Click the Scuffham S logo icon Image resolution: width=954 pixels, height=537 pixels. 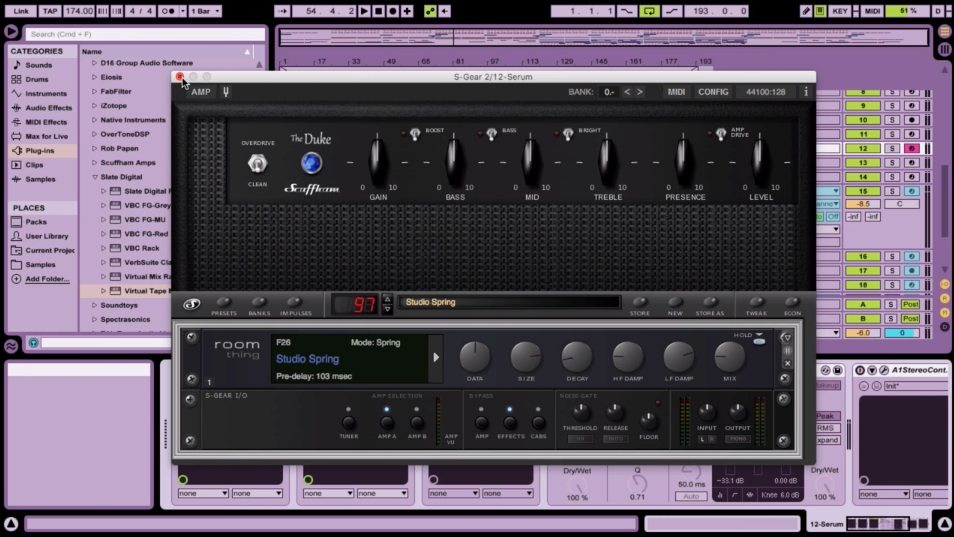click(x=192, y=304)
